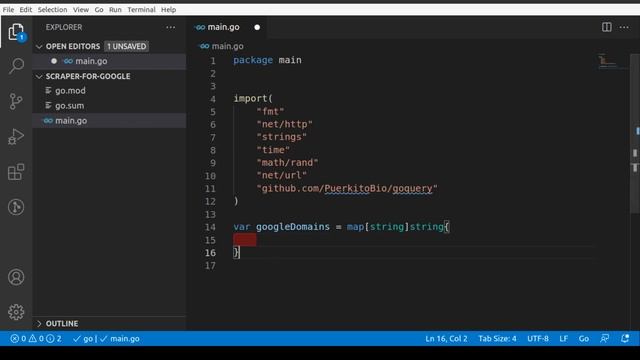
Task: Select the main.go editor tab
Action: coord(228,27)
